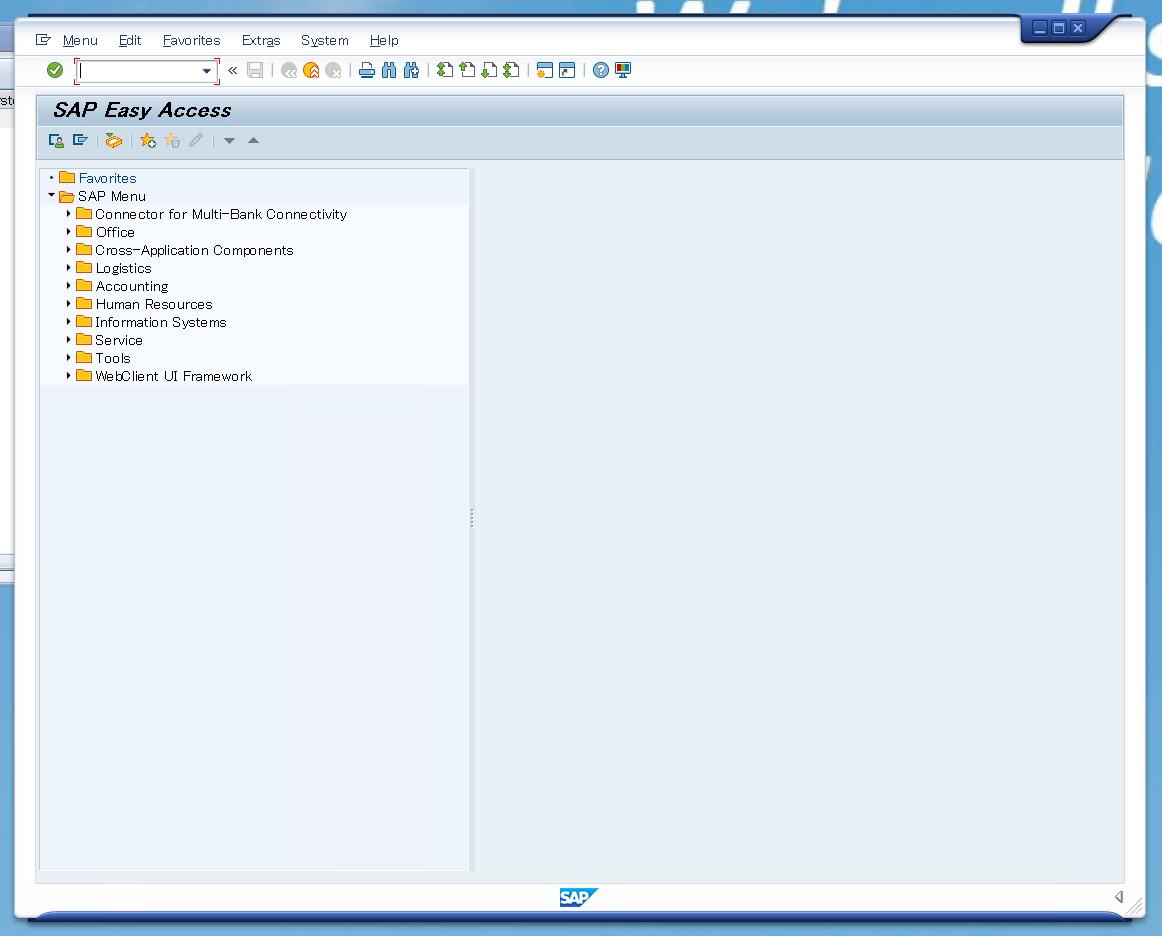This screenshot has width=1162, height=936.
Task: Open the command field history dropdown
Action: [x=207, y=71]
